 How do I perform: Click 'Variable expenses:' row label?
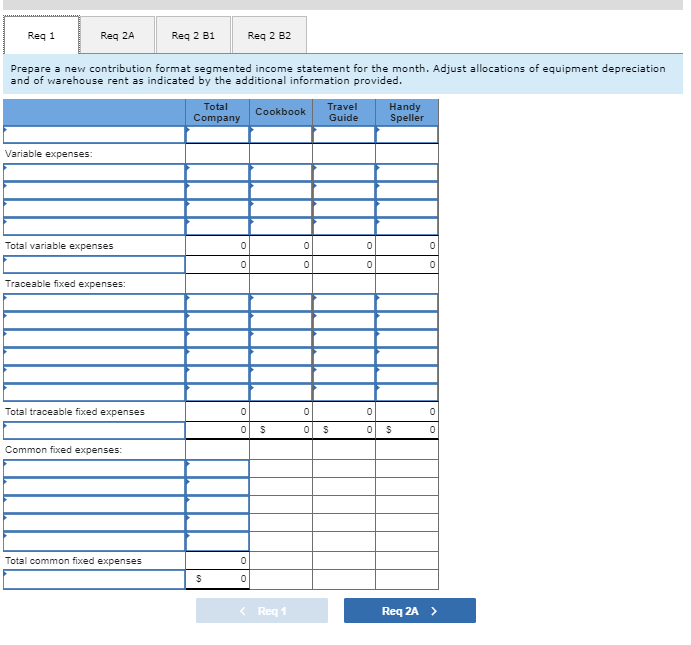click(x=49, y=154)
